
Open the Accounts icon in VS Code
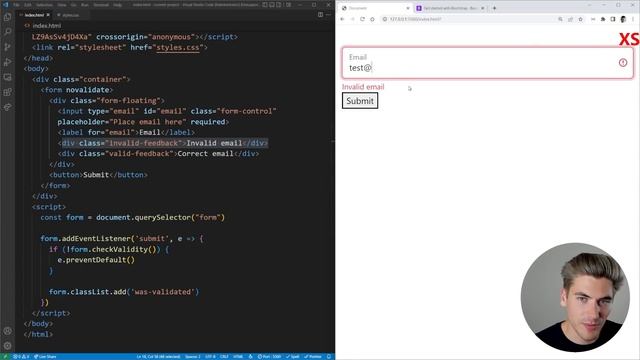point(7,331)
